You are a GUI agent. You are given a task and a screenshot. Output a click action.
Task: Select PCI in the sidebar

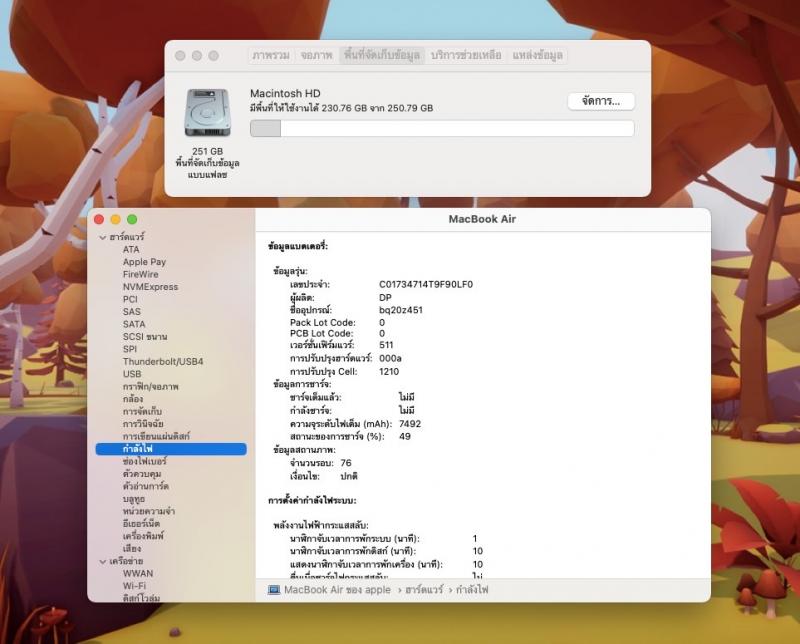point(130,299)
